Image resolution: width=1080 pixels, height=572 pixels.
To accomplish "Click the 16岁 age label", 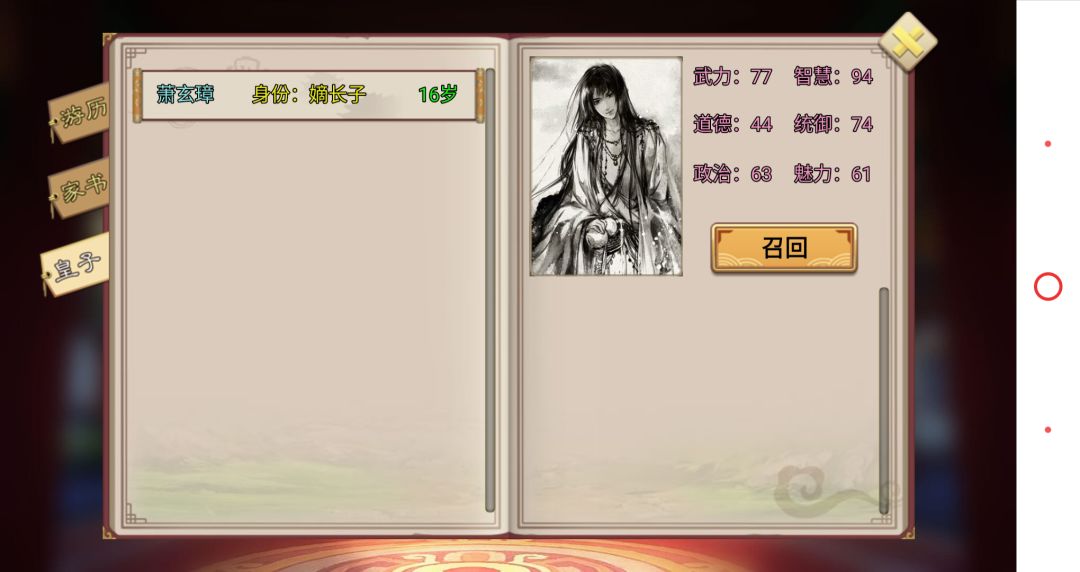I will pyautogui.click(x=437, y=94).
